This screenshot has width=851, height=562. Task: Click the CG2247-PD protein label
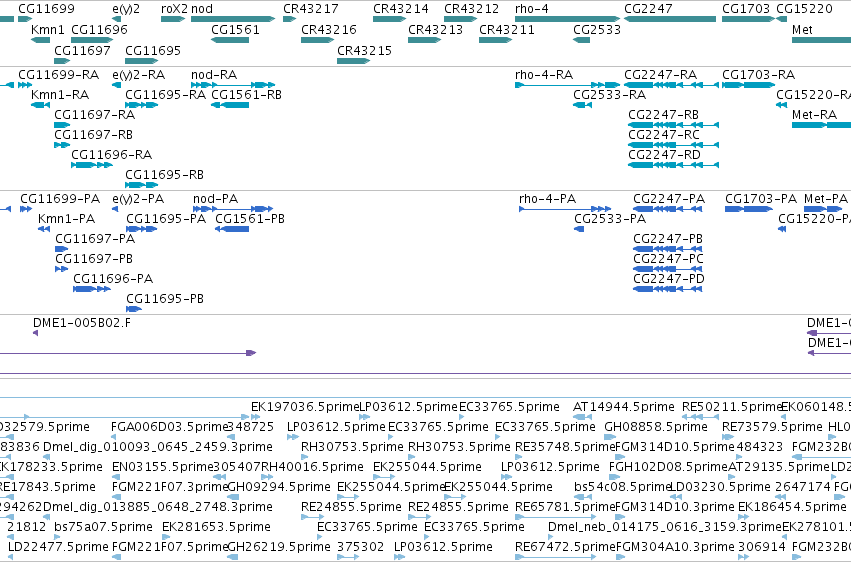tap(669, 278)
